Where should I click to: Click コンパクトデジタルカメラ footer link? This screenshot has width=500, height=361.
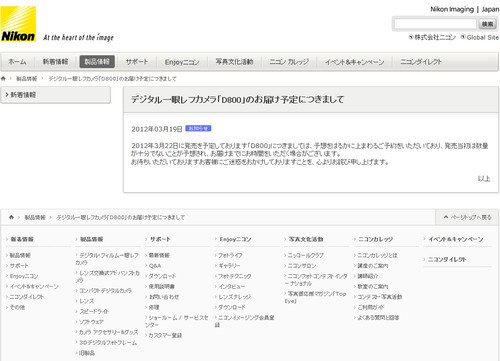(x=105, y=291)
